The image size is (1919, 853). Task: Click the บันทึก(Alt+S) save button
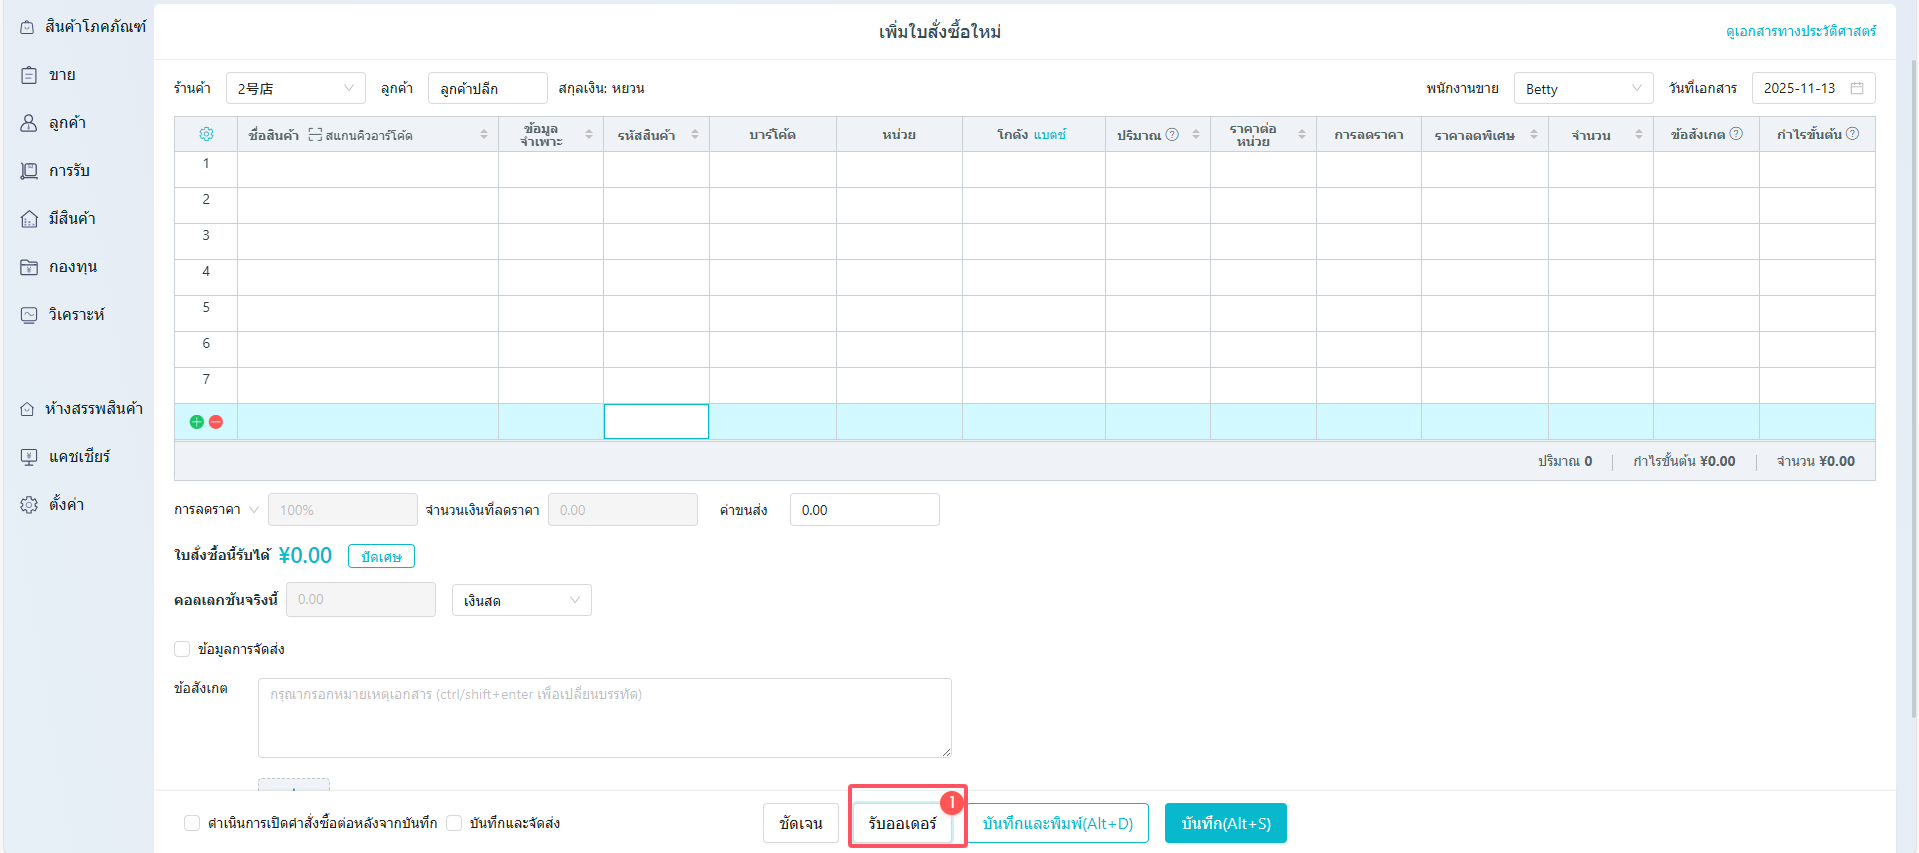coord(1225,823)
